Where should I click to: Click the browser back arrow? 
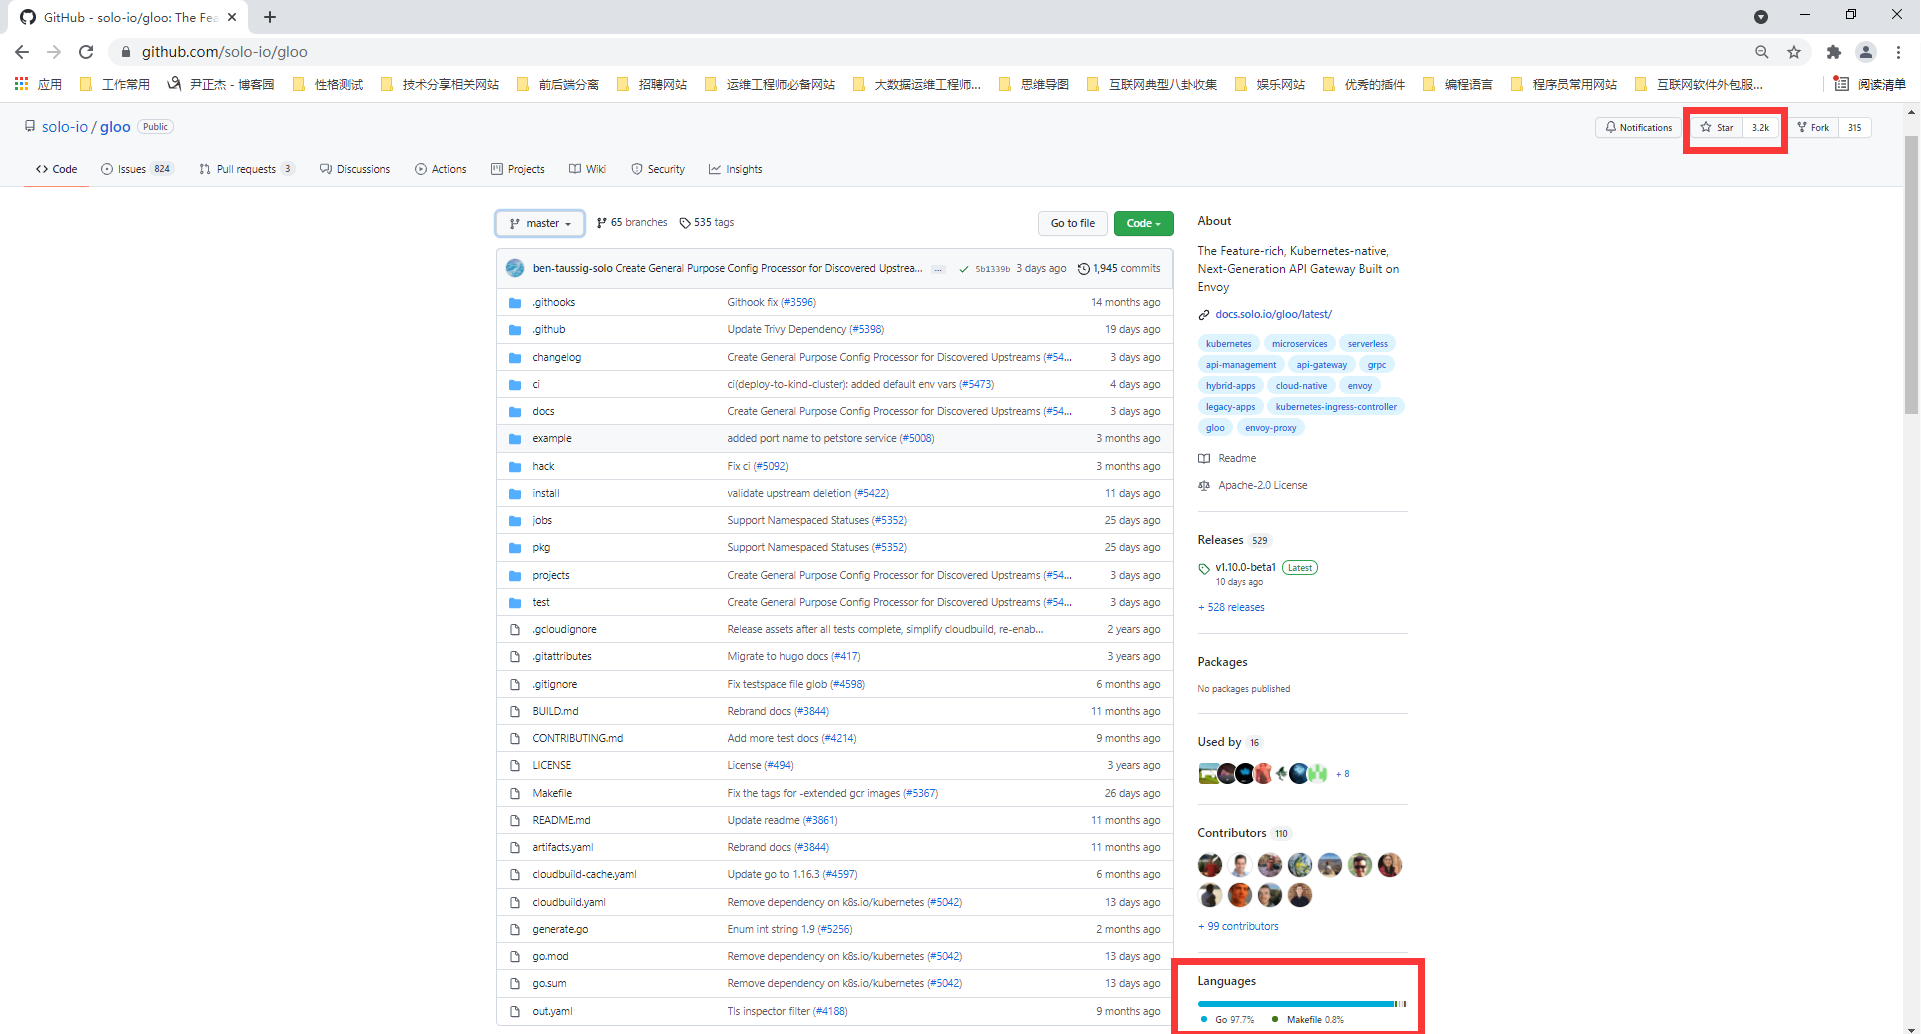[22, 52]
